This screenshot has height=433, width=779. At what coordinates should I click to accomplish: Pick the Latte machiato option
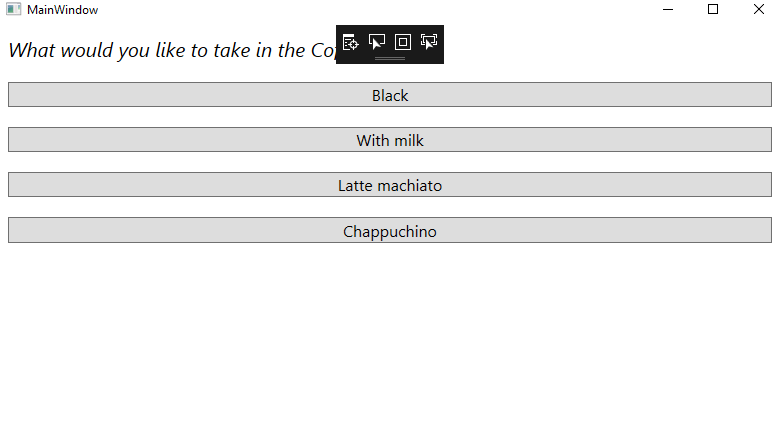click(x=390, y=185)
